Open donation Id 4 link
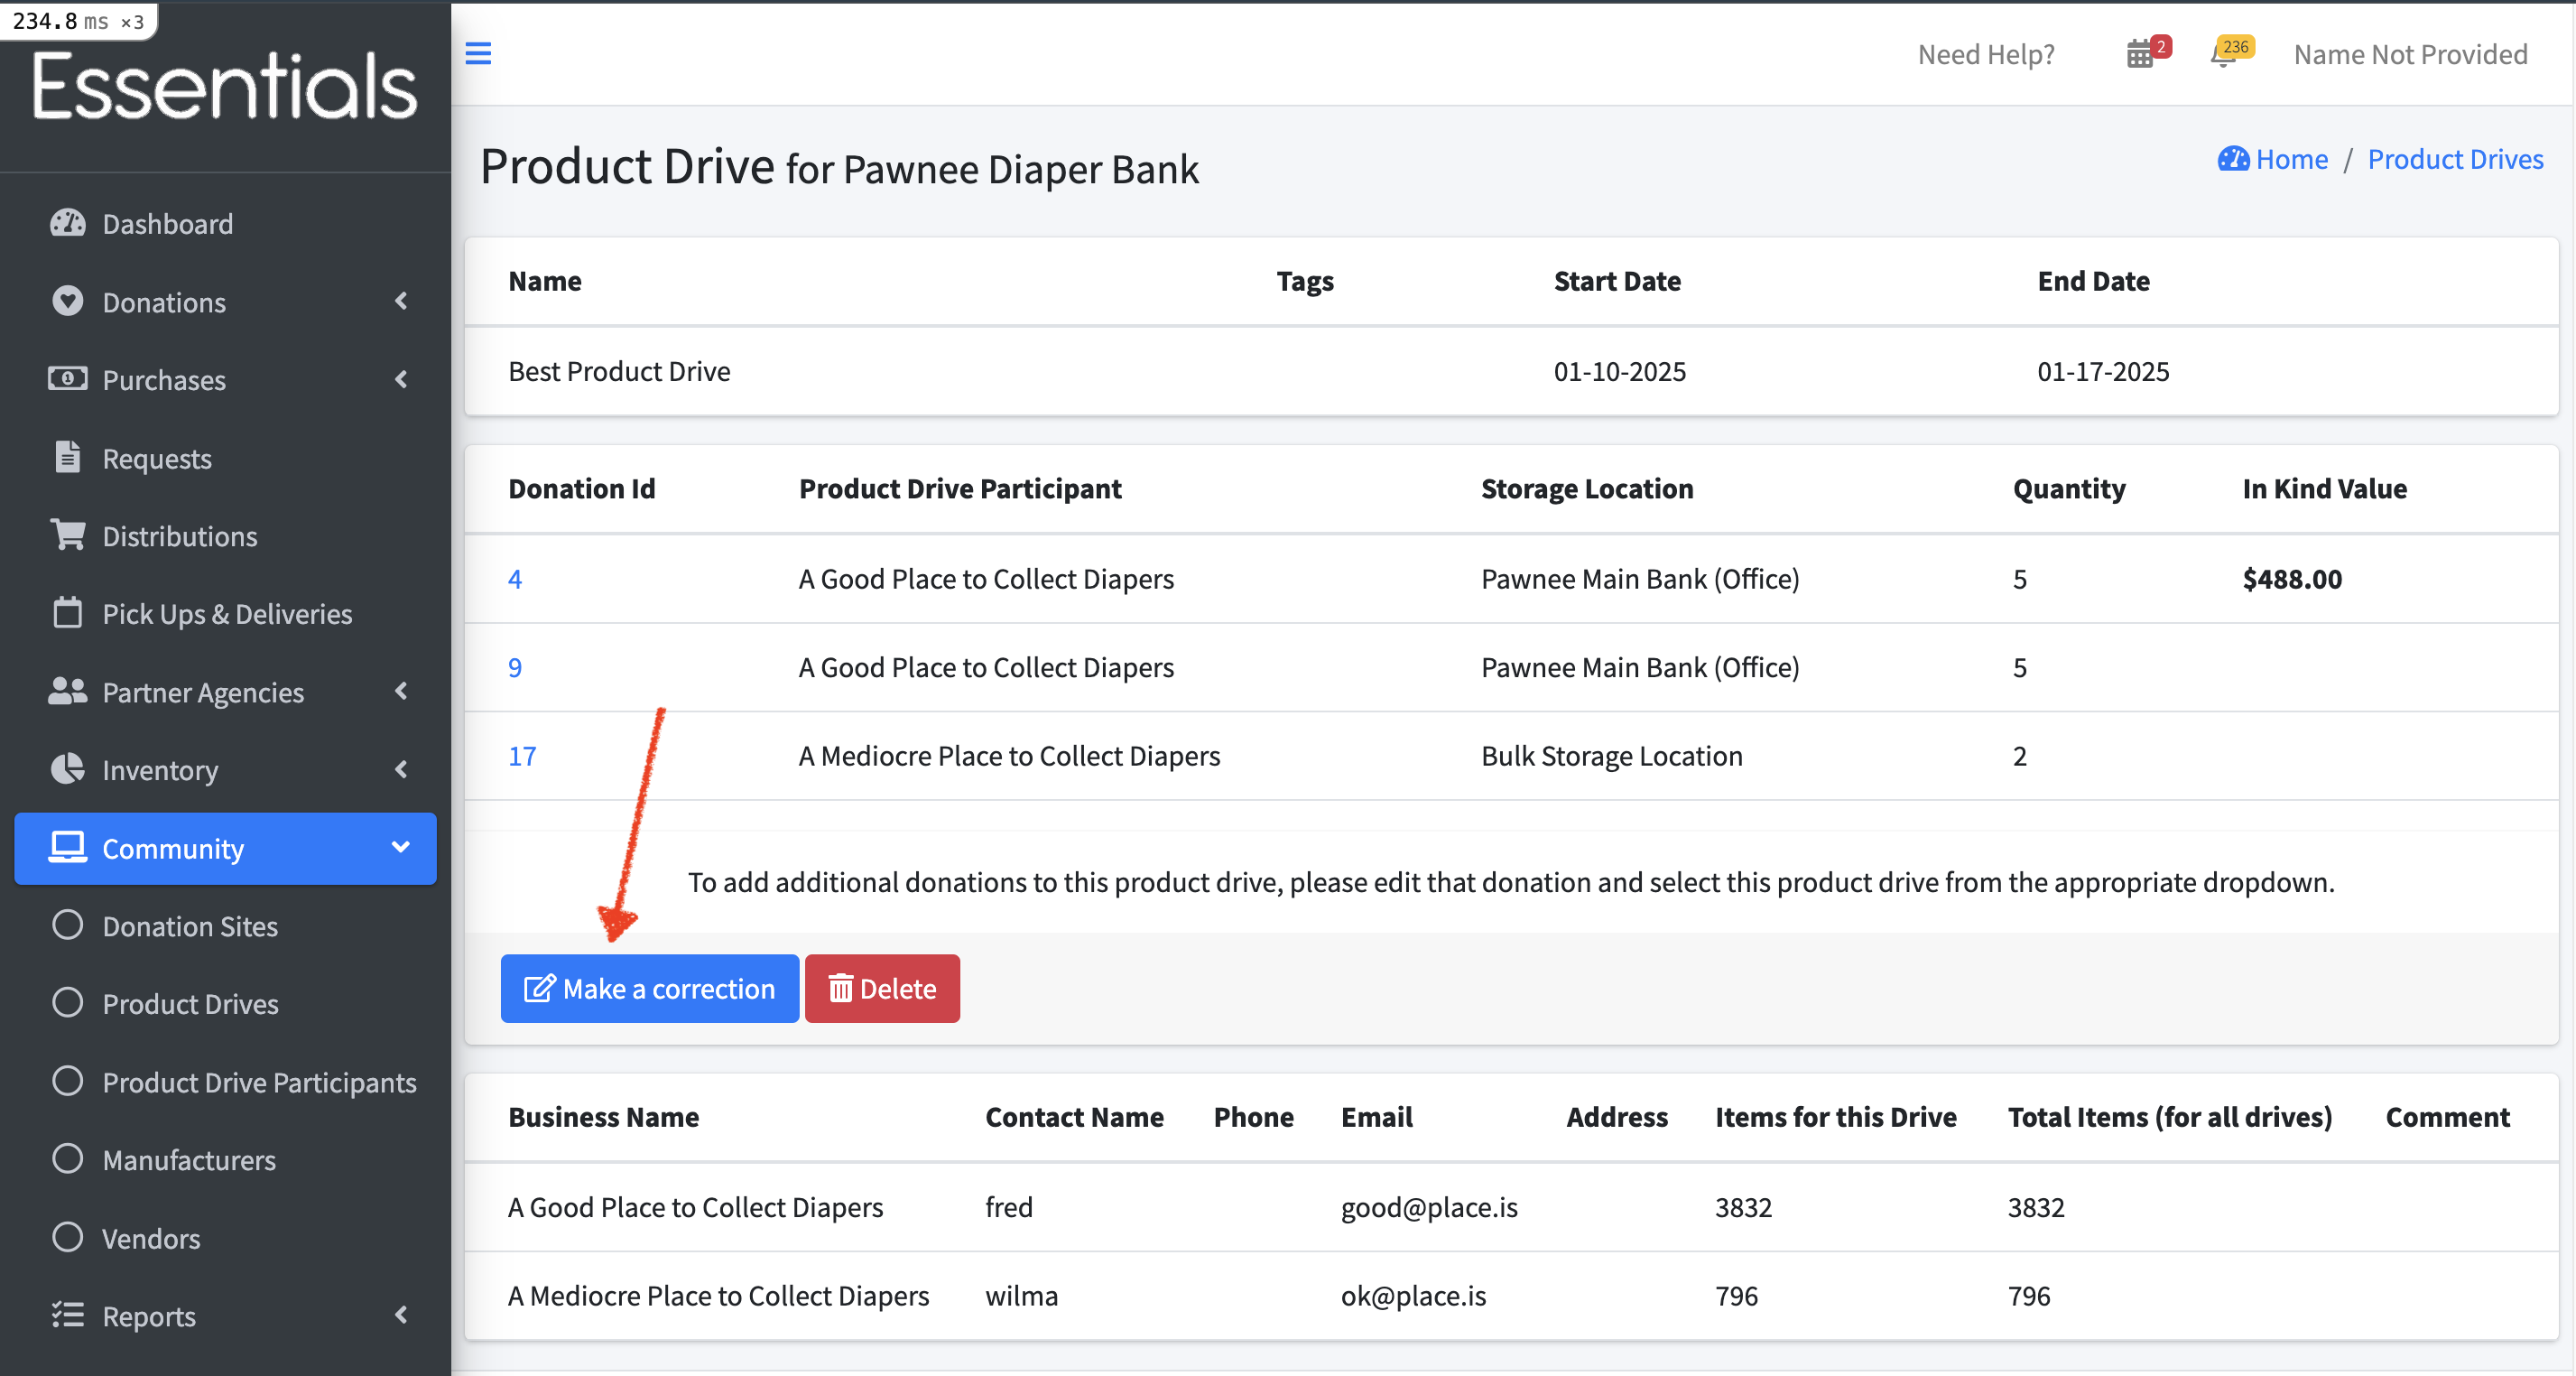 point(515,578)
